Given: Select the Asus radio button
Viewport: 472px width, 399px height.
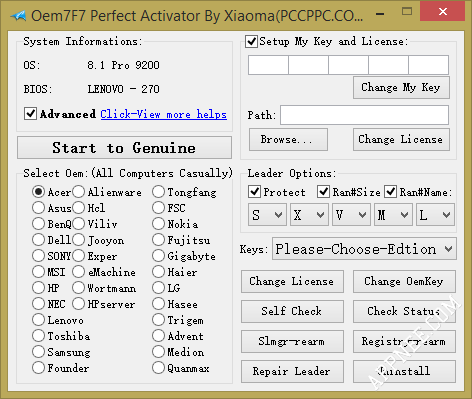Looking at the screenshot, I should [38, 208].
